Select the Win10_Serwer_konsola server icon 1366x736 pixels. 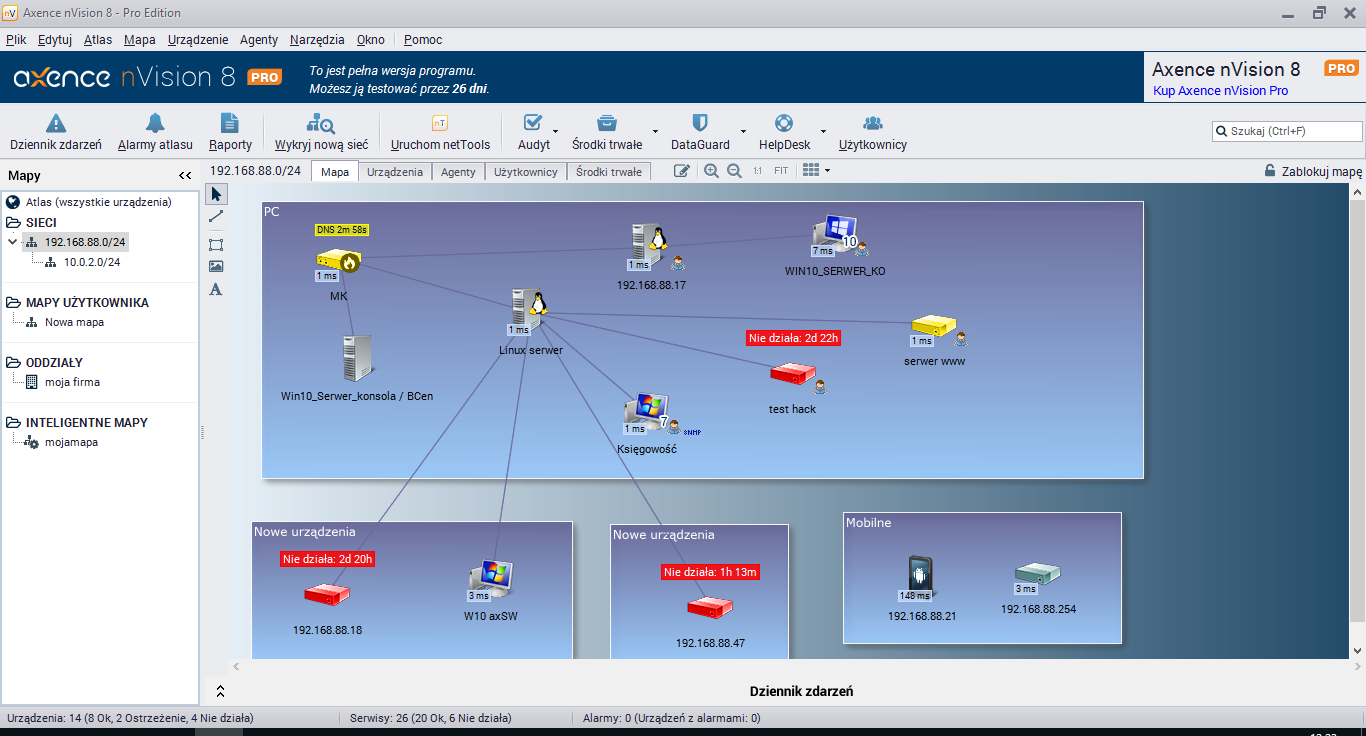pyautogui.click(x=357, y=358)
